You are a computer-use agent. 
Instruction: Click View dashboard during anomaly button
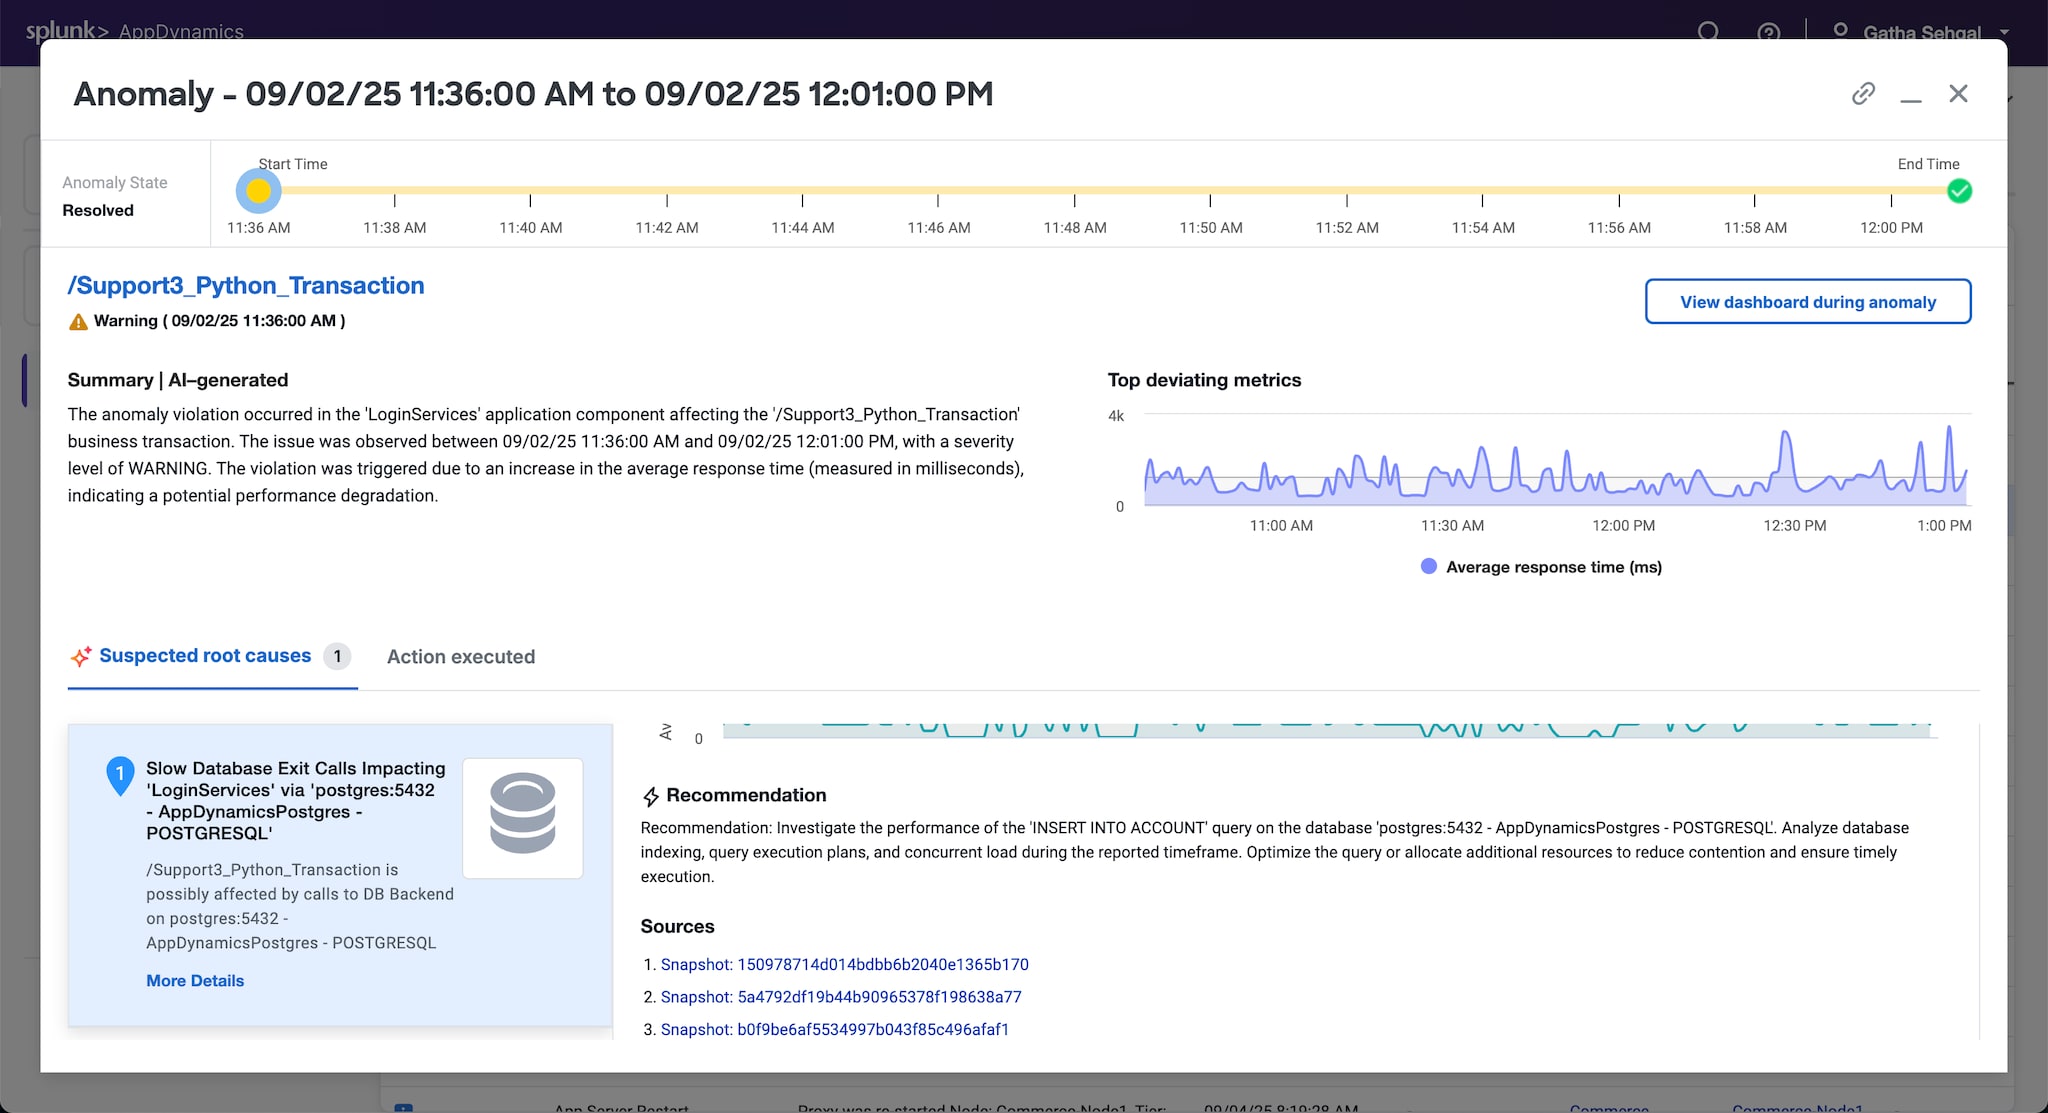click(x=1807, y=302)
